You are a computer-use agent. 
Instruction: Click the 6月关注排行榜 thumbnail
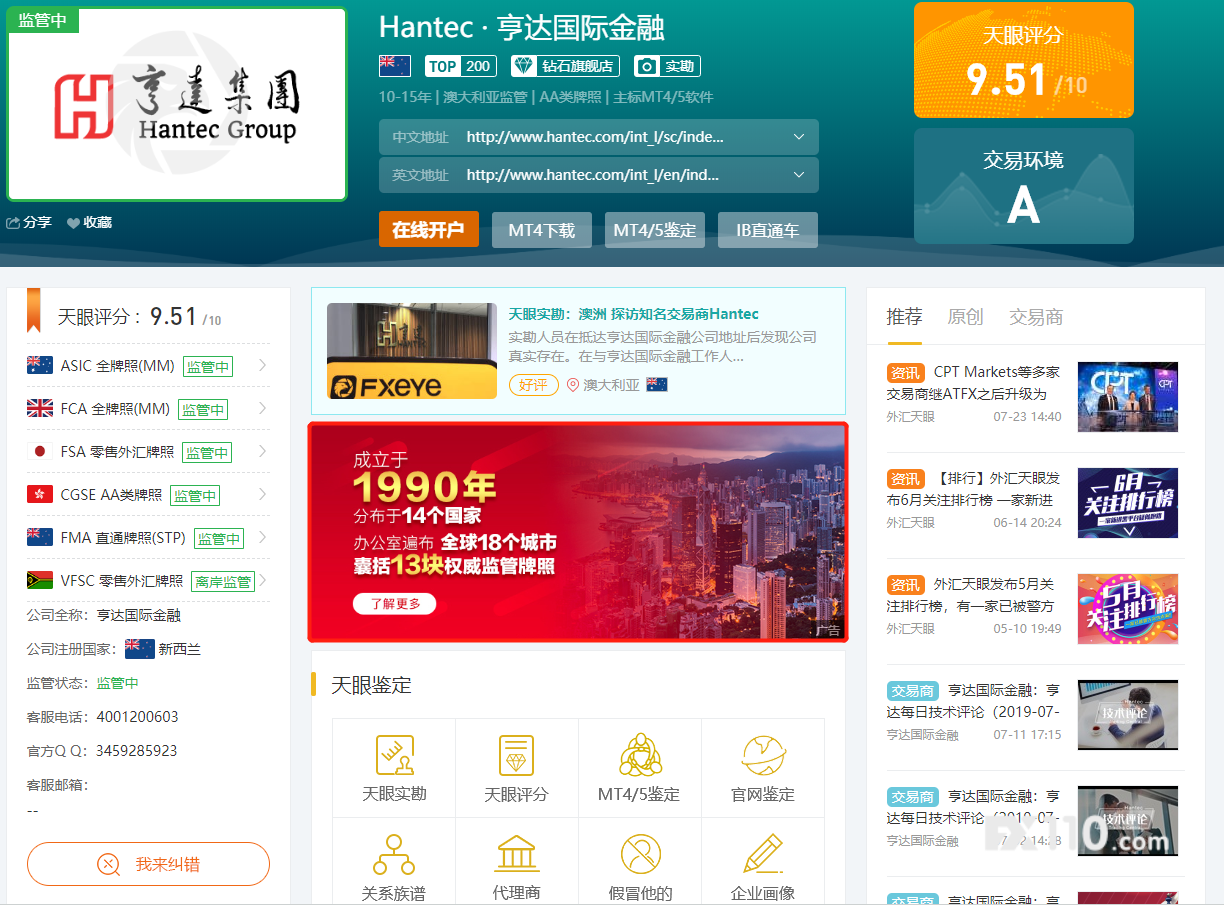click(x=1128, y=503)
